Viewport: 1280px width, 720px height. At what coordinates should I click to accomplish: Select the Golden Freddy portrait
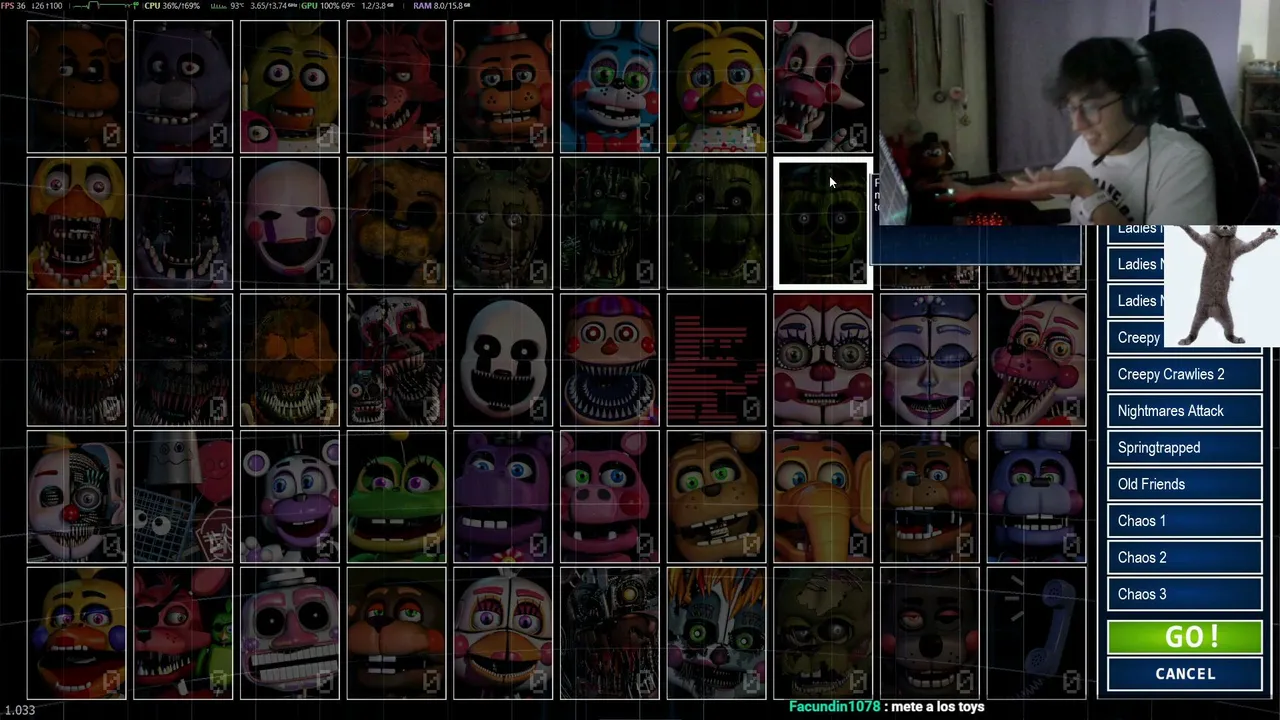(396, 223)
